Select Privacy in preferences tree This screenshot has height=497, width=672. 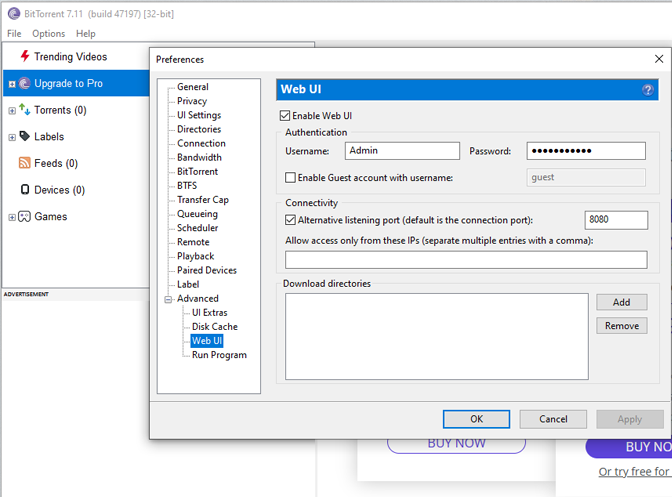click(192, 101)
